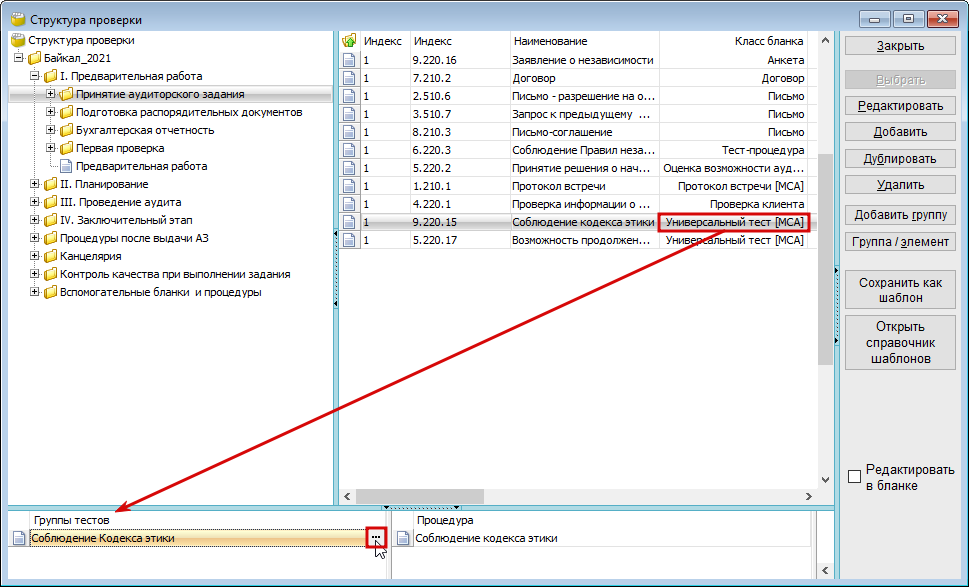The image size is (969, 587).
Task: Click document icon in Группы тестов row
Action: click(19, 538)
